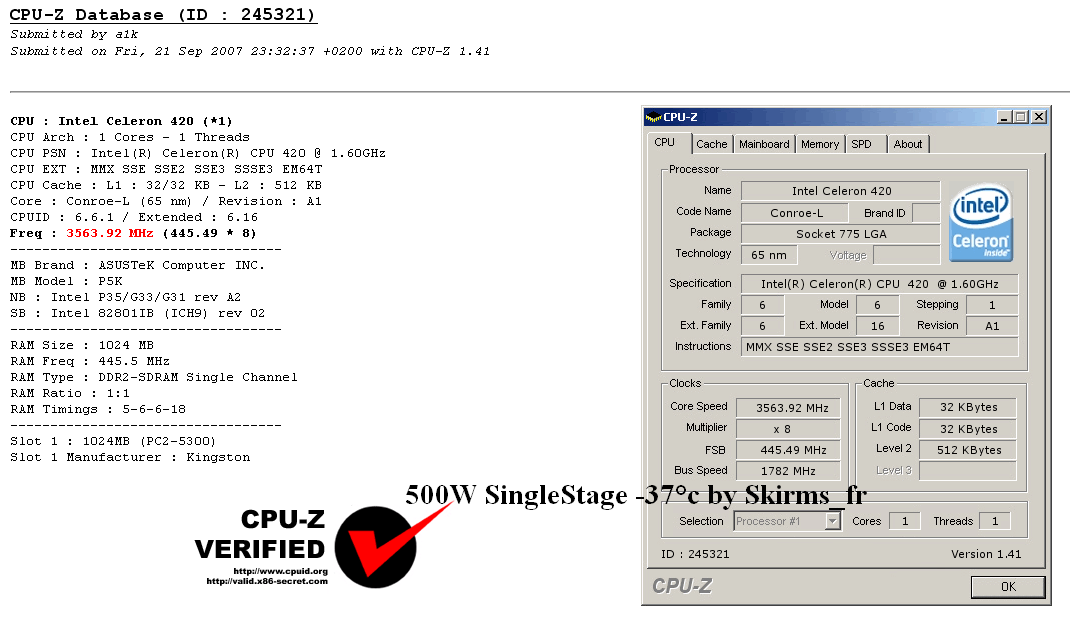Click the empty Voltage field
1070x621 pixels.
907,255
